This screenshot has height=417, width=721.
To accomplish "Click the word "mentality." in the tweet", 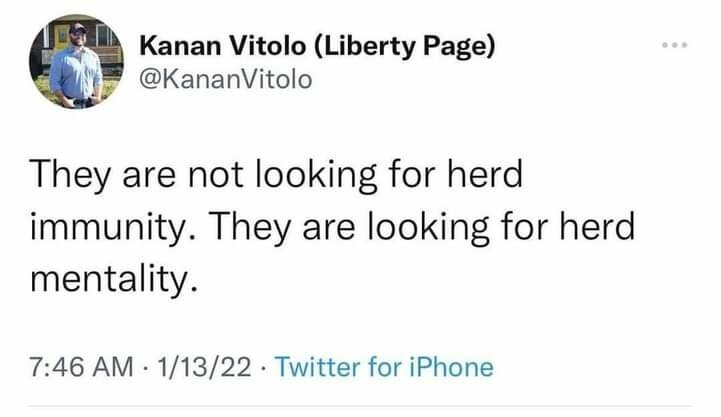I will click(x=108, y=279).
